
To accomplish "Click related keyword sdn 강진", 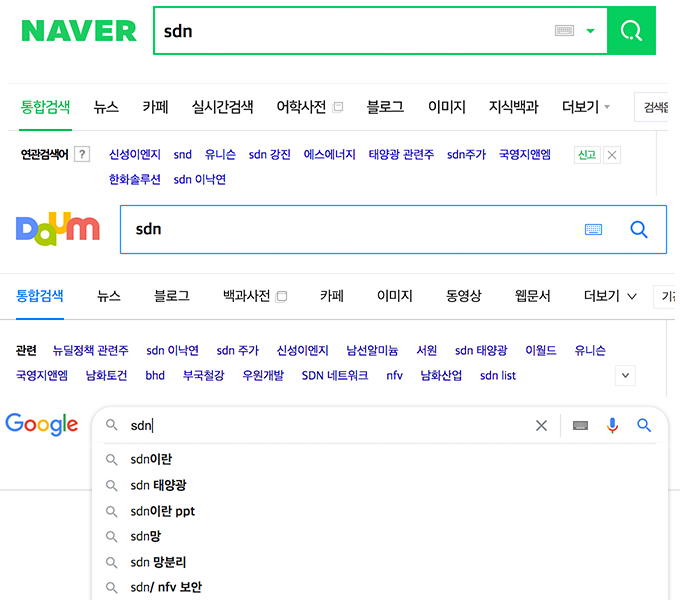I will 269,154.
